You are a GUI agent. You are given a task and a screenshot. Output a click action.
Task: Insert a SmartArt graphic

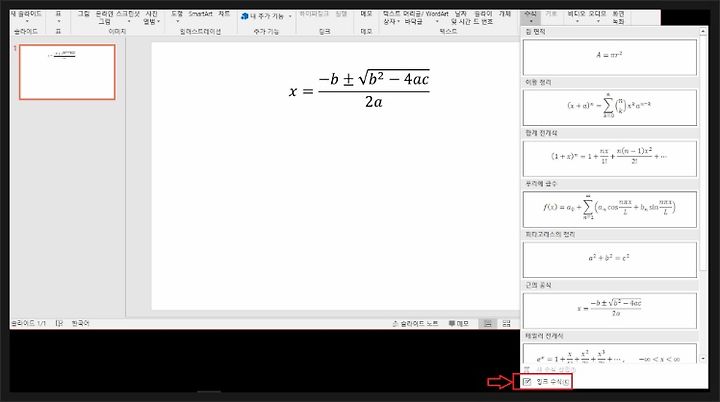click(200, 14)
